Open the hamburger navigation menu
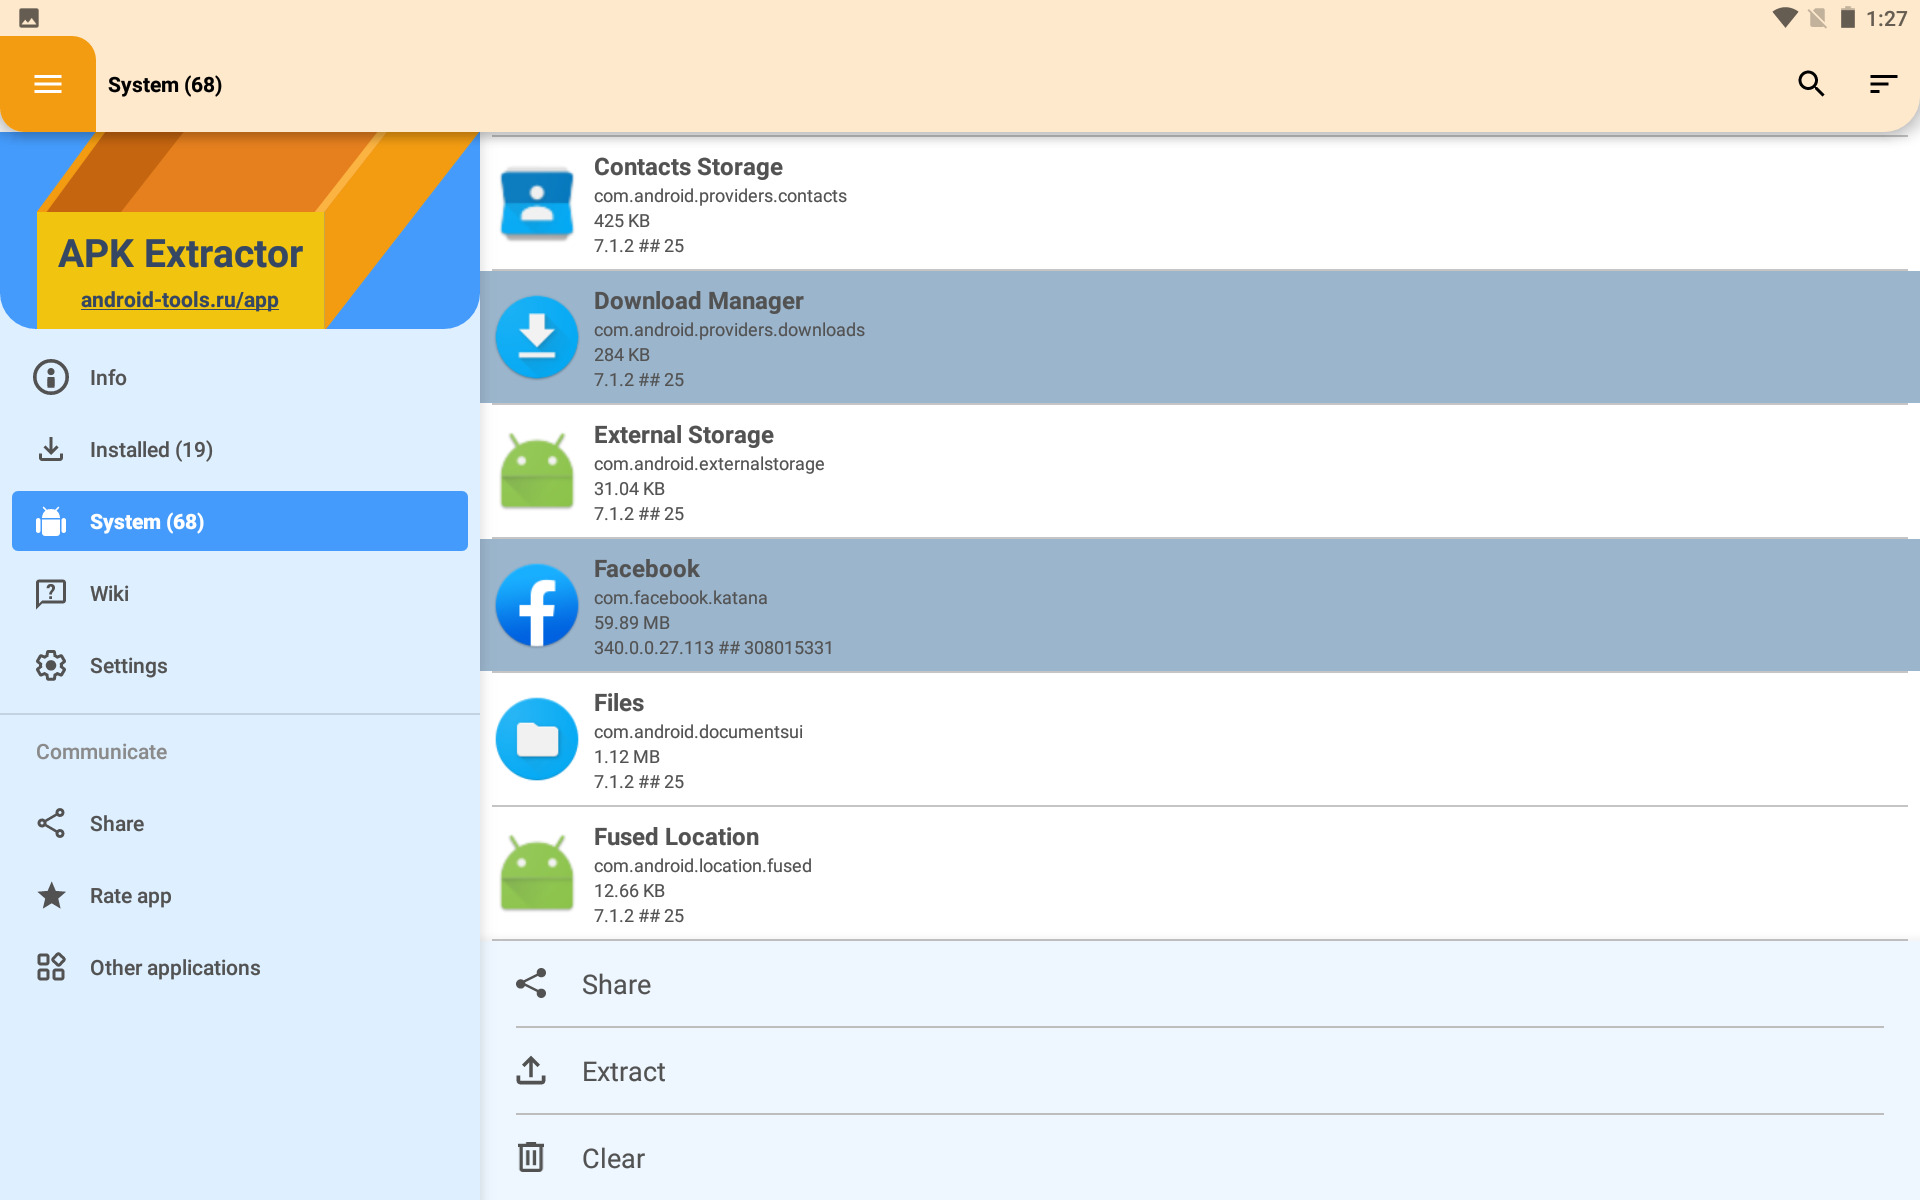This screenshot has height=1200, width=1920. click(48, 84)
